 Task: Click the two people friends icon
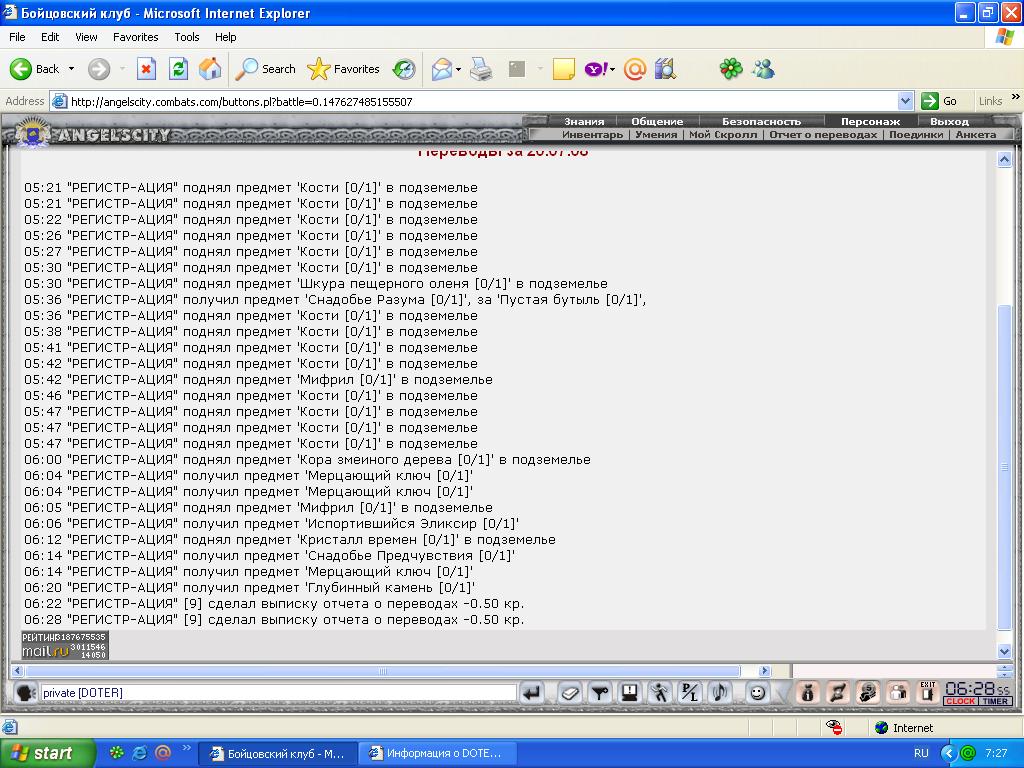click(898, 693)
